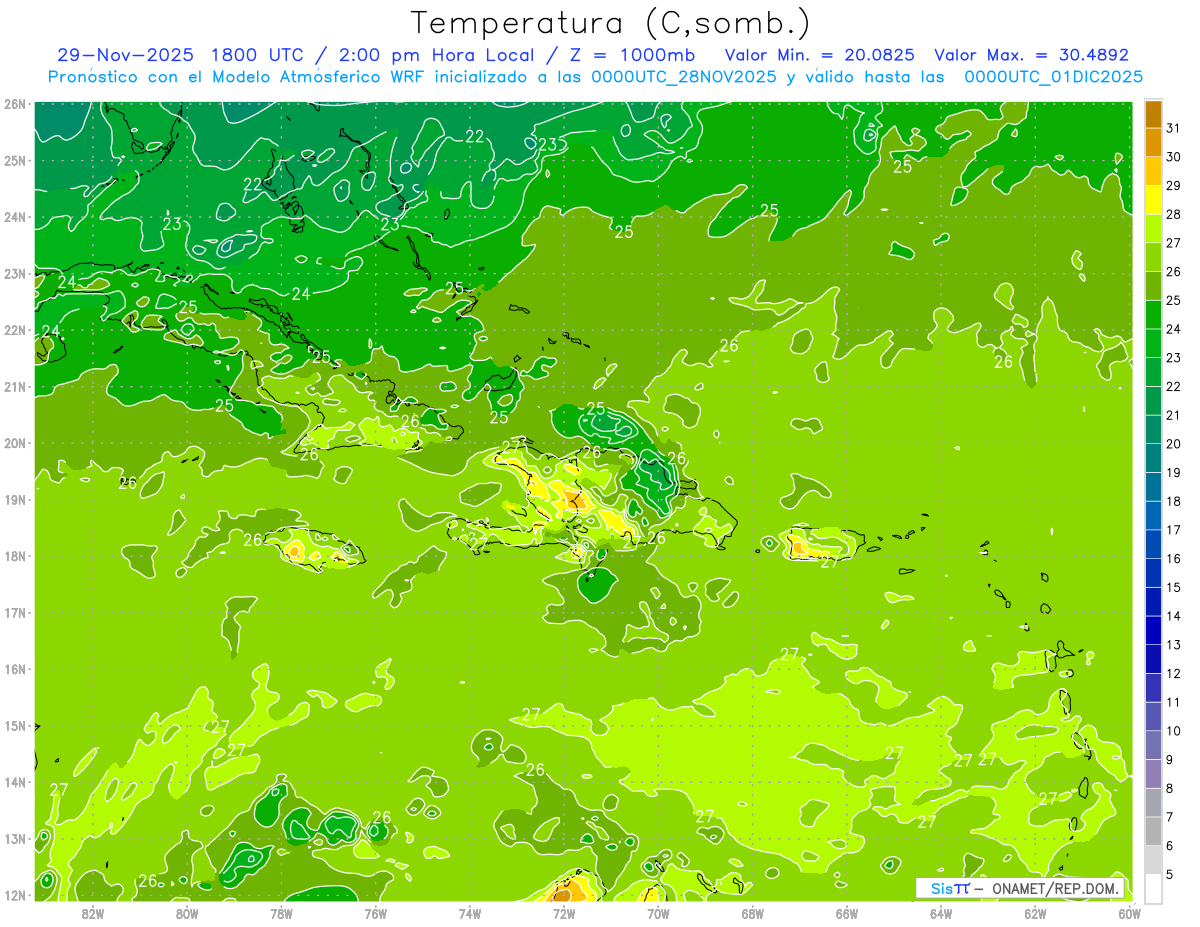Click the '20N' latitude axis label
The width and height of the screenshot is (1200, 927).
(x=15, y=443)
